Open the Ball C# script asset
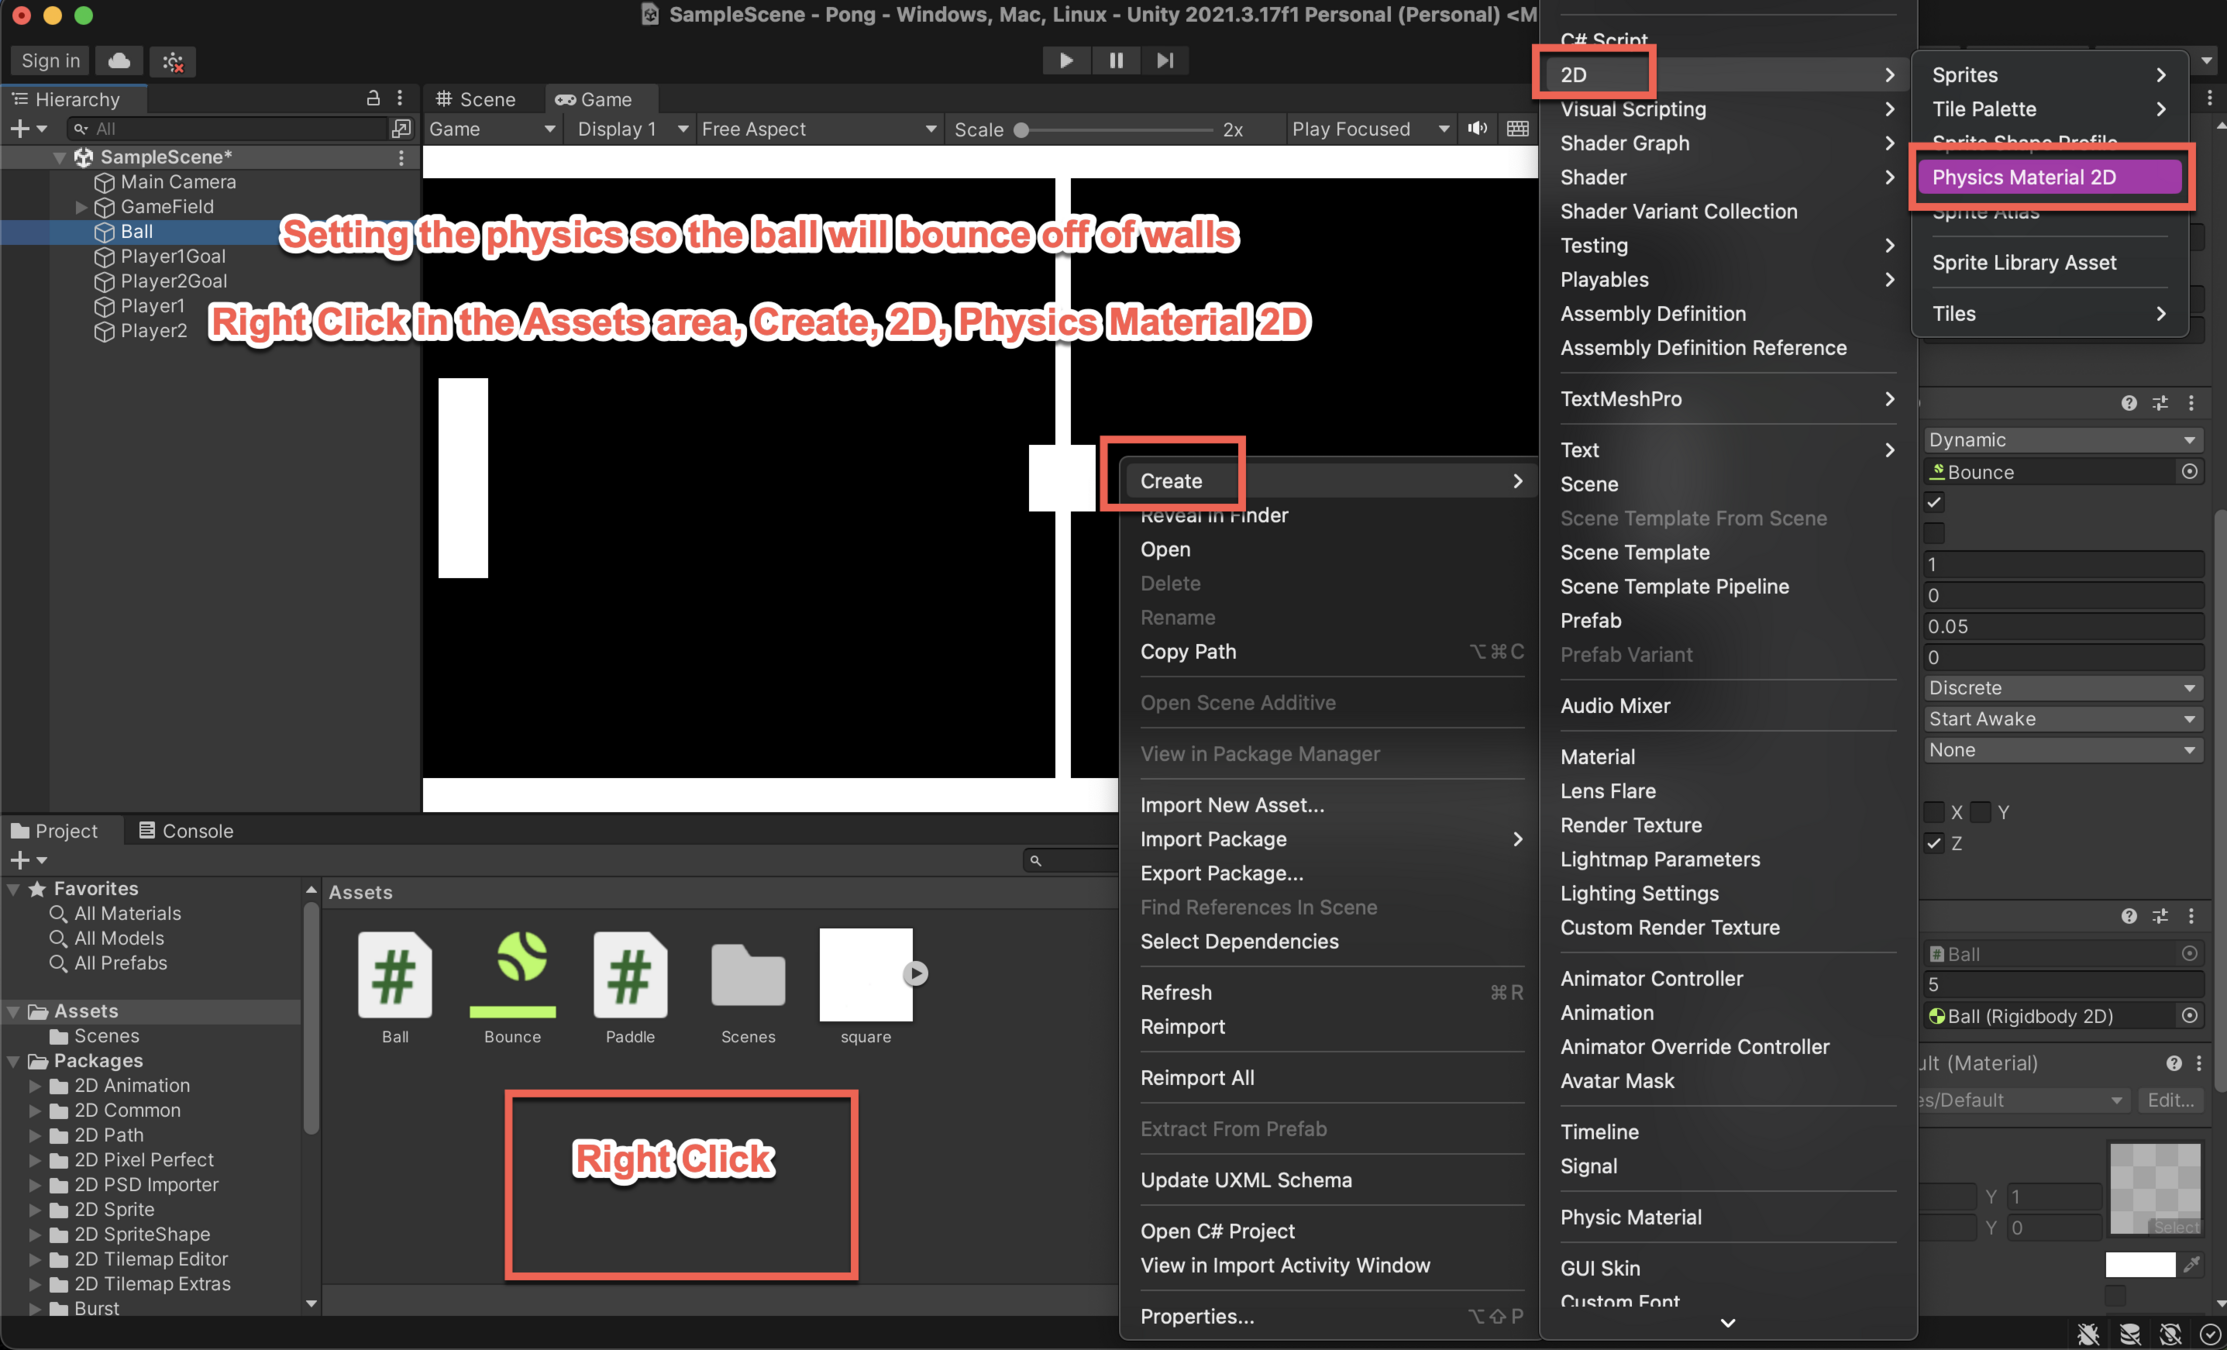The image size is (2227, 1350). [395, 975]
